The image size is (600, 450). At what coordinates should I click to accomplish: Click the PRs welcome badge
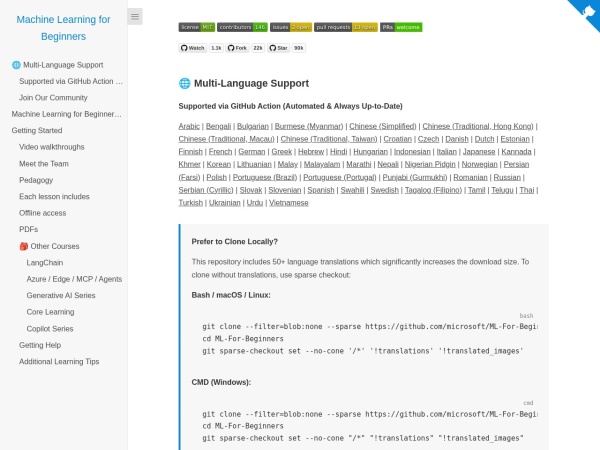pos(401,27)
